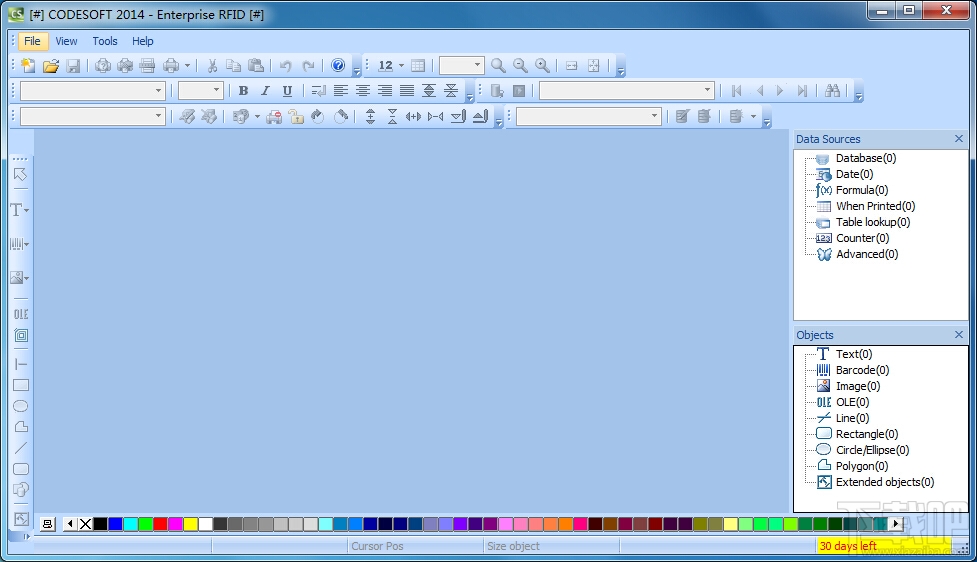Open printer dropdown arrow beside print icon

187,65
